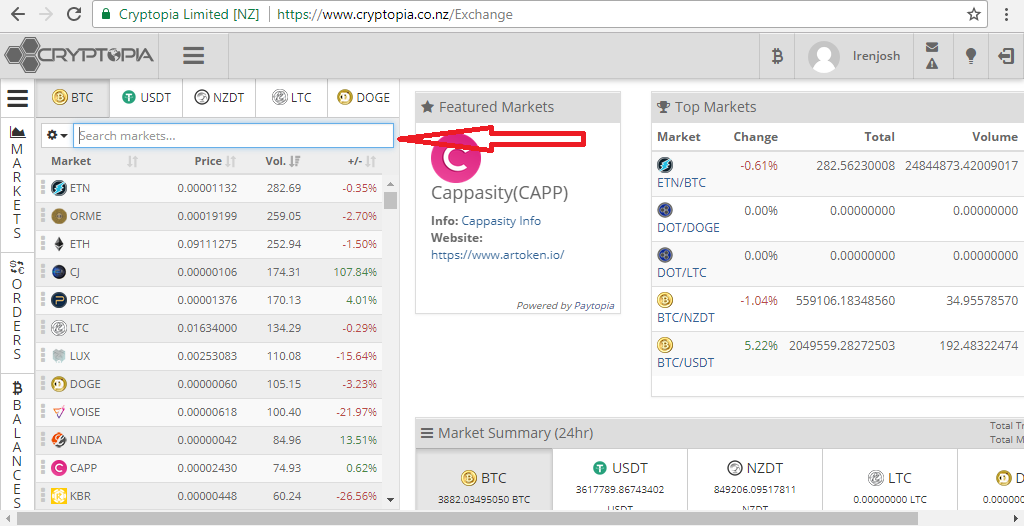The height and width of the screenshot is (526, 1024).
Task: Click the horizontal page scrollbar
Action: tap(467, 519)
